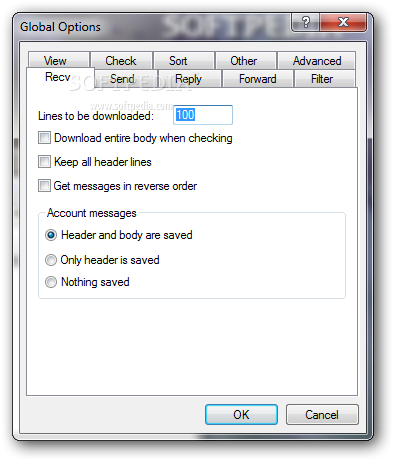Go to the Forward tab

click(x=257, y=79)
